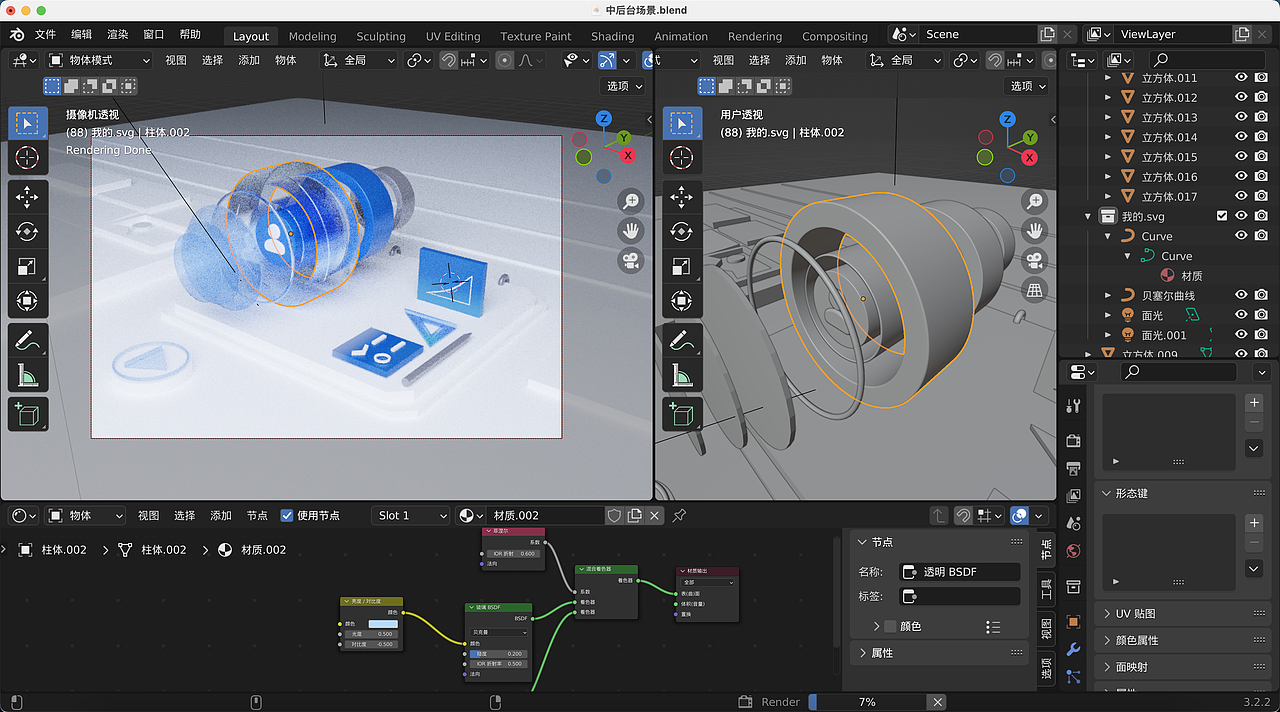
Task: Click the color swatch in the 亮度/对比度 node
Action: 383,624
